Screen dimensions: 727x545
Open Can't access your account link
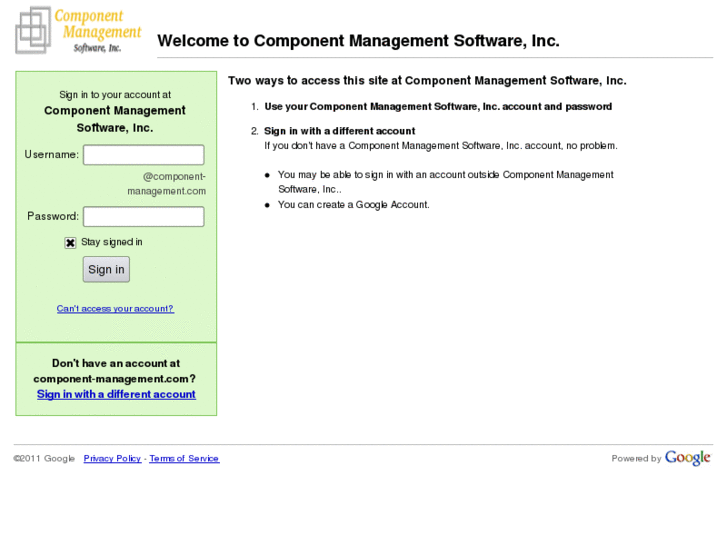pos(115,308)
